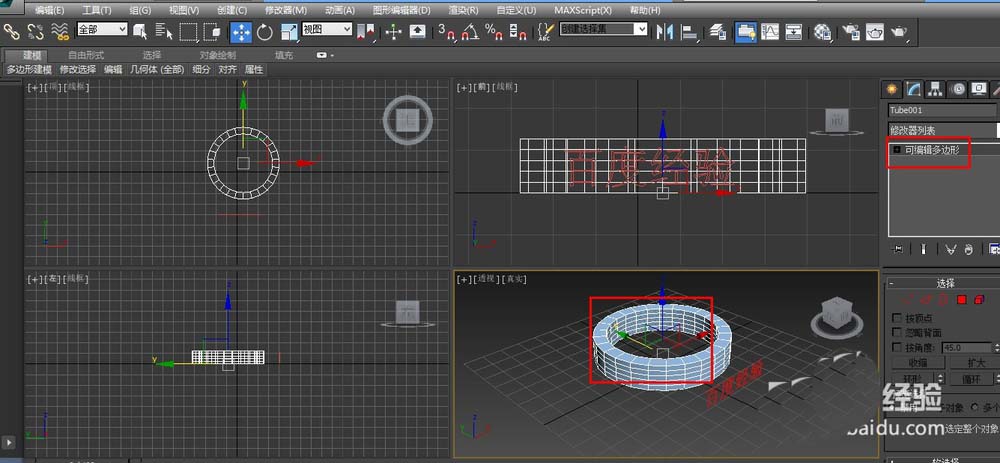Click Make Unique icon below modifier stack
Viewport: 1000px width, 463px height.
950,249
